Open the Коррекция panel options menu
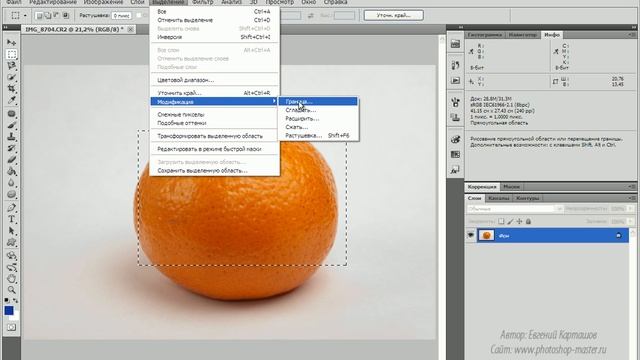The height and width of the screenshot is (360, 640). (631, 187)
